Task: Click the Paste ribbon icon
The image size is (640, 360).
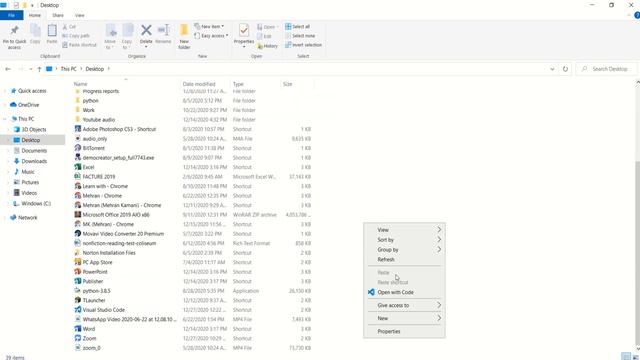Action: click(x=52, y=31)
